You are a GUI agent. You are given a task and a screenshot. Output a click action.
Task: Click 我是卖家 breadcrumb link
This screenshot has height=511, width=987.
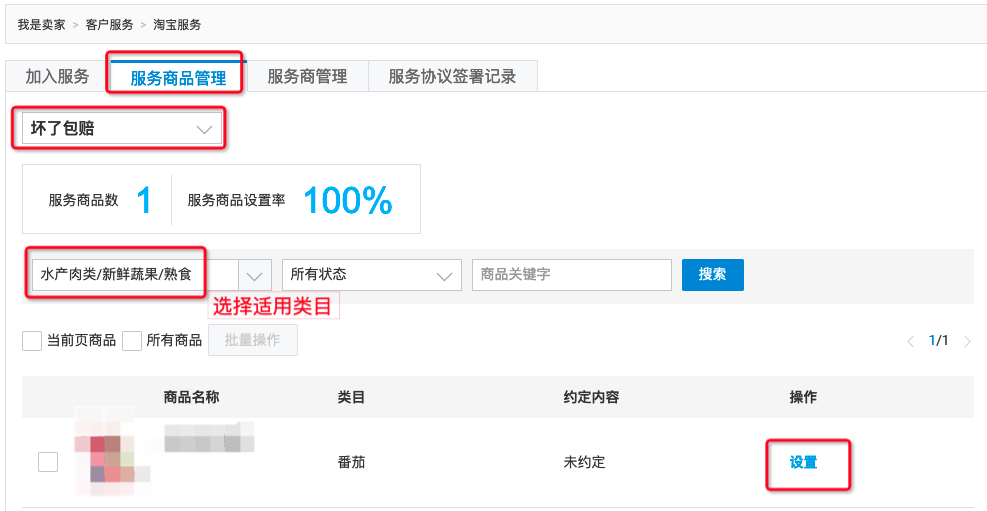click(41, 25)
